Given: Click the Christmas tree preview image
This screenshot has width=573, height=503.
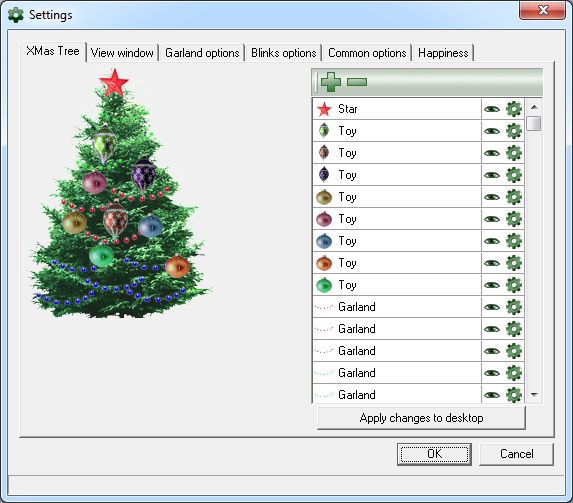Looking at the screenshot, I should point(119,194).
